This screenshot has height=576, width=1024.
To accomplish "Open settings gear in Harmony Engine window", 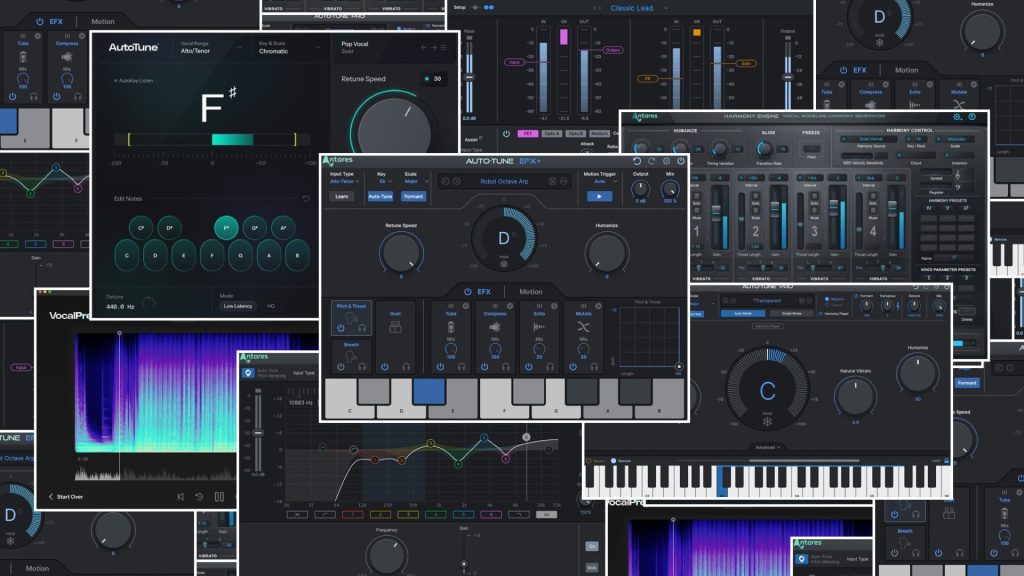I will pos(957,117).
